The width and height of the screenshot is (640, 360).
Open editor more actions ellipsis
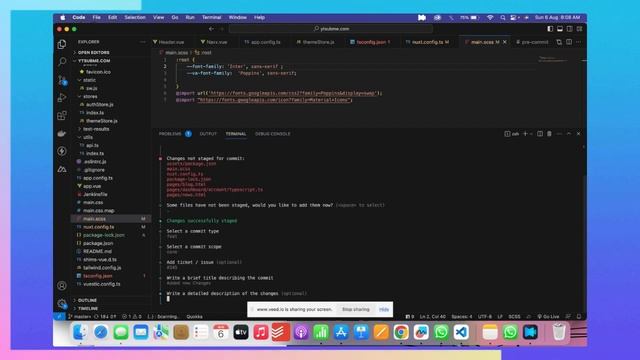pos(578,42)
